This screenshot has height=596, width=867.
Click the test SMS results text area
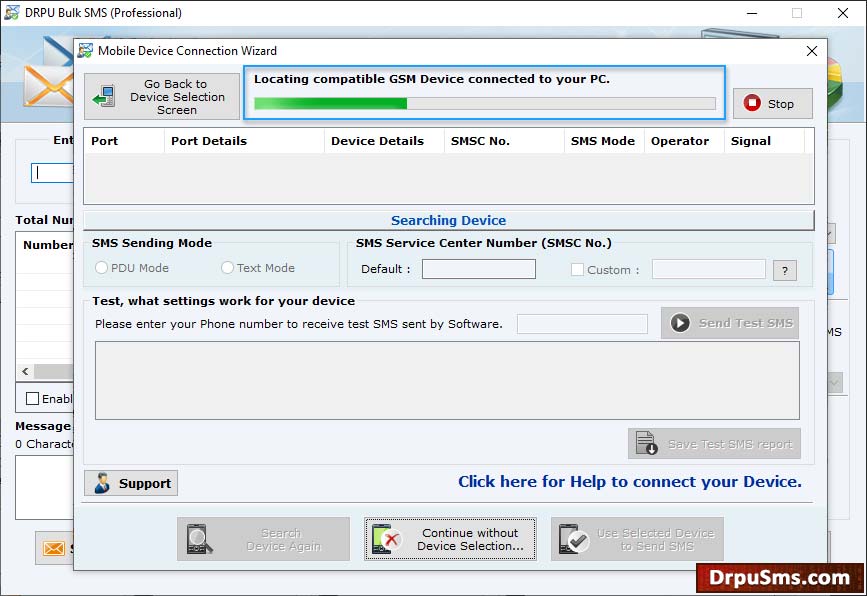(447, 380)
